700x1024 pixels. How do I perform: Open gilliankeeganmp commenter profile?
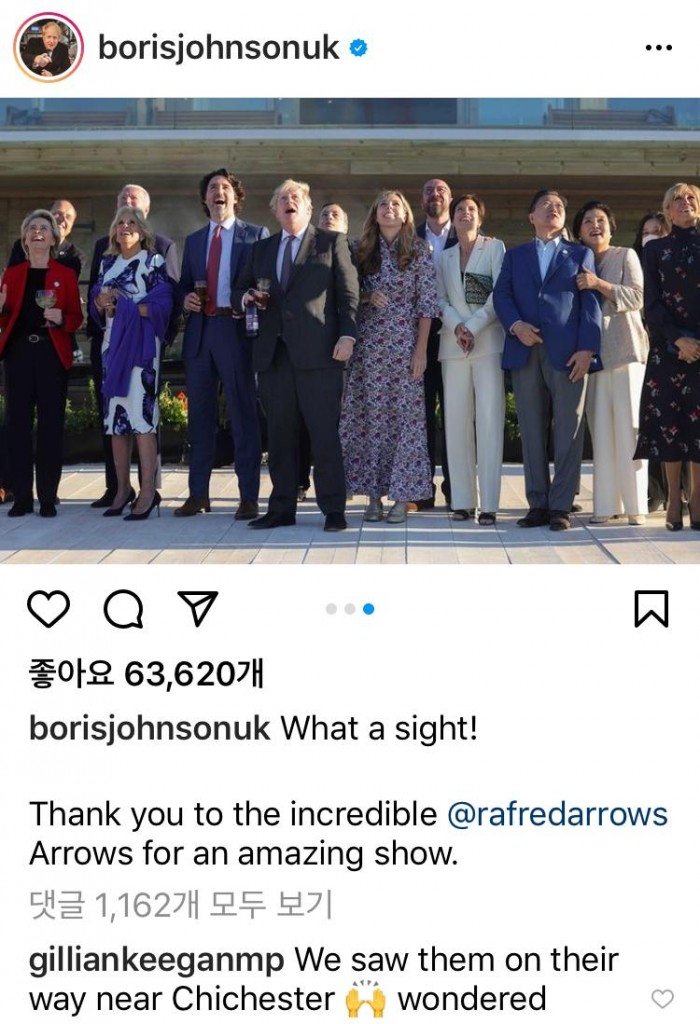(157, 960)
